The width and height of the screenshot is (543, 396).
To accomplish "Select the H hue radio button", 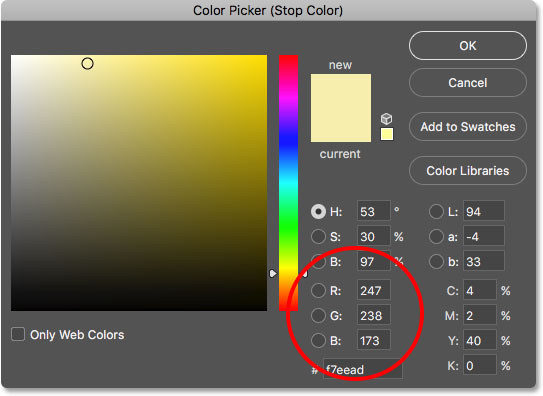I will click(x=318, y=212).
